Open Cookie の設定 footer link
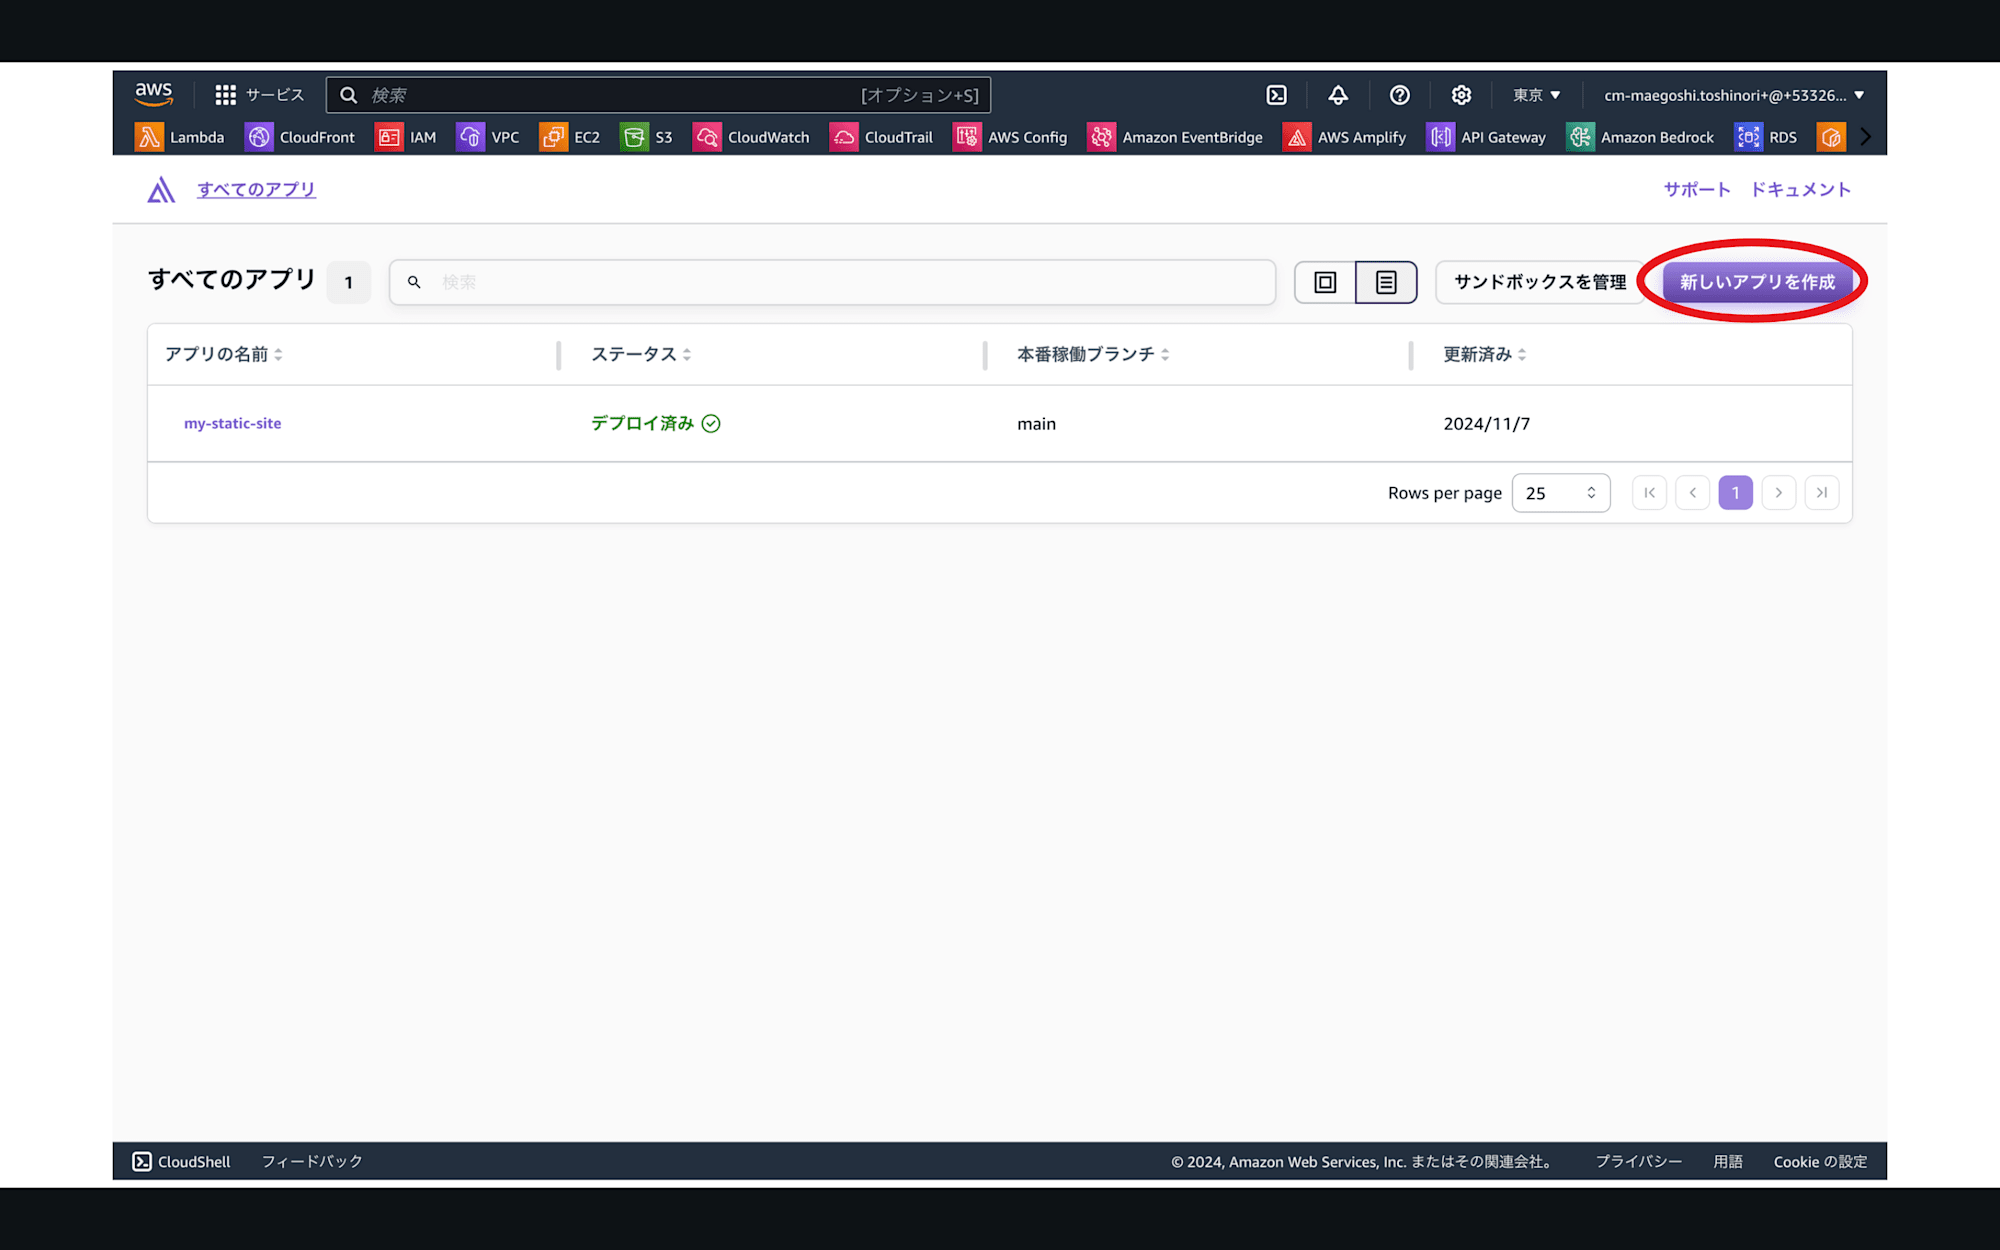2000x1250 pixels. click(x=1820, y=1161)
